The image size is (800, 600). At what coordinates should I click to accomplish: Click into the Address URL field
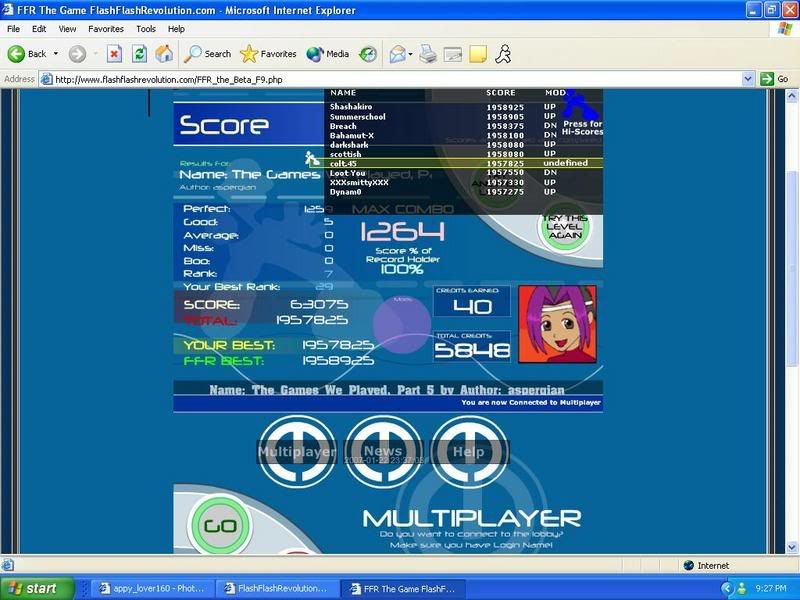[x=391, y=79]
